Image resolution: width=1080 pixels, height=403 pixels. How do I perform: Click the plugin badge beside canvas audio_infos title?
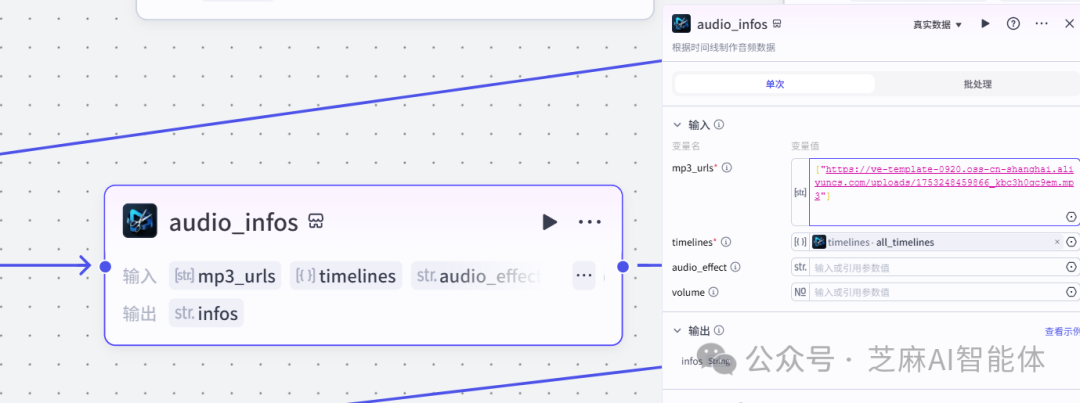pyautogui.click(x=317, y=222)
